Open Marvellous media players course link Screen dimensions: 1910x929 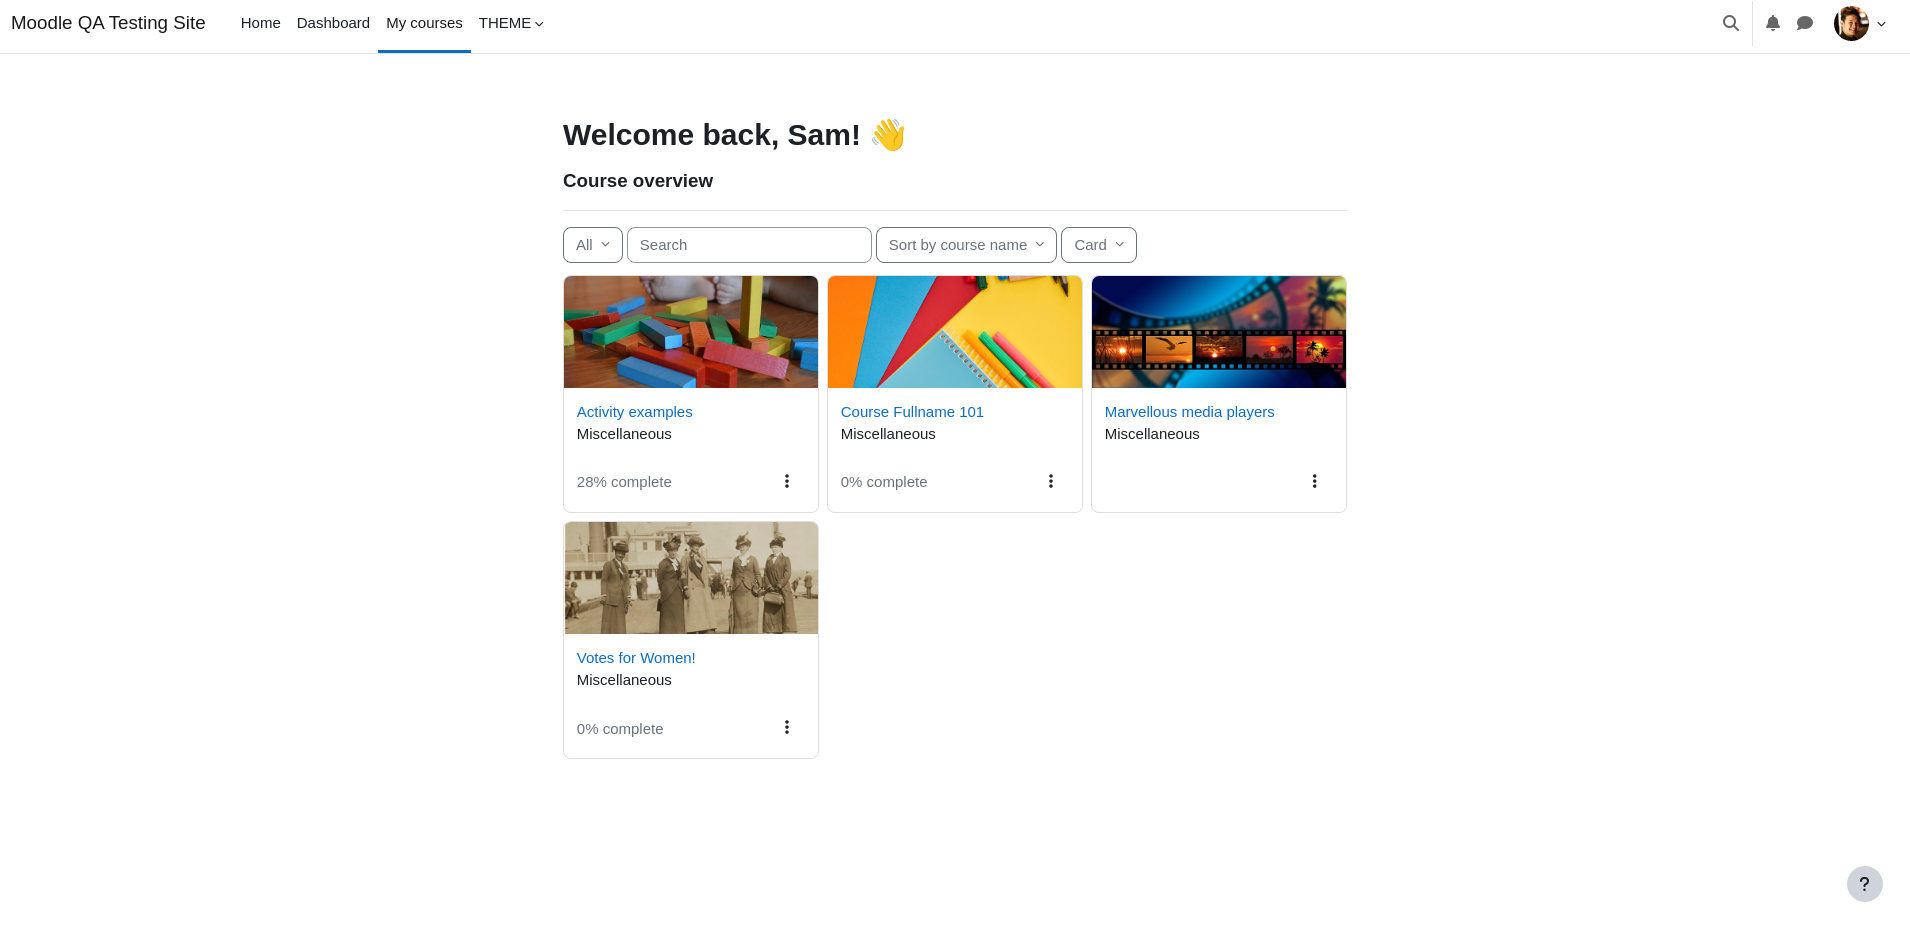click(1189, 412)
